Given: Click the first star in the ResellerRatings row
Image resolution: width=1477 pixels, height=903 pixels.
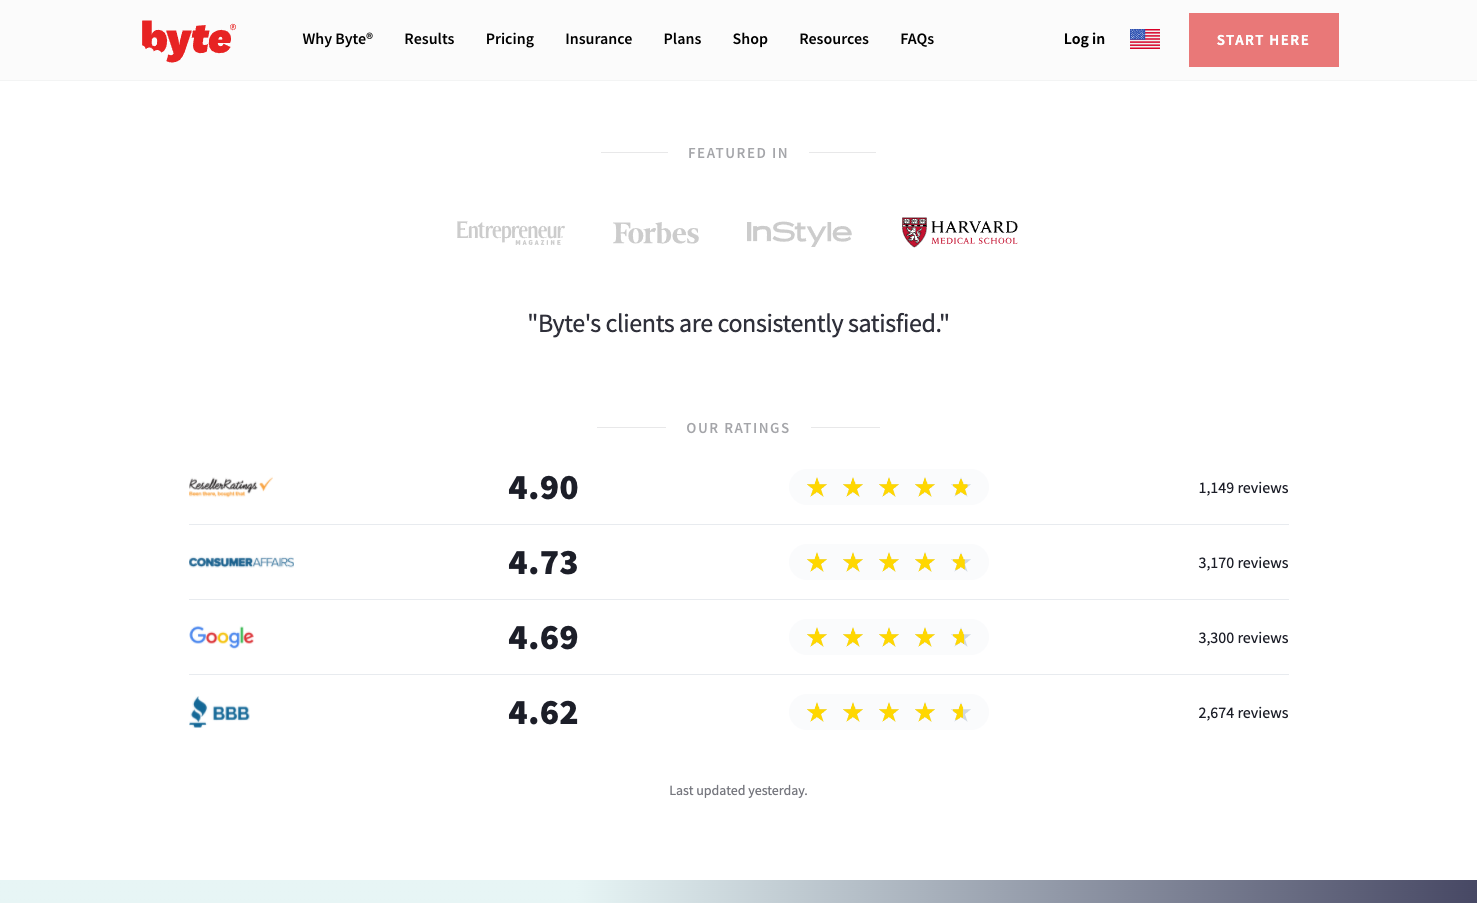Looking at the screenshot, I should (817, 487).
